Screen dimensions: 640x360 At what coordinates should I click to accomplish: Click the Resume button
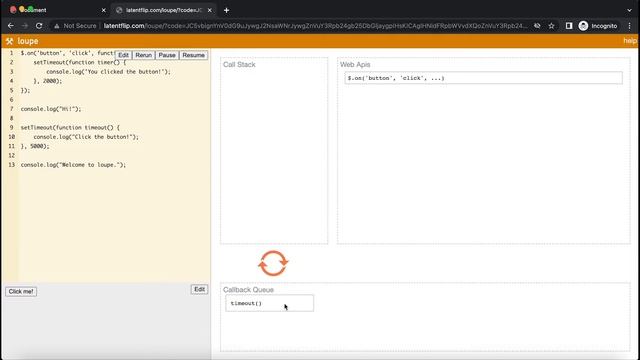pos(193,55)
